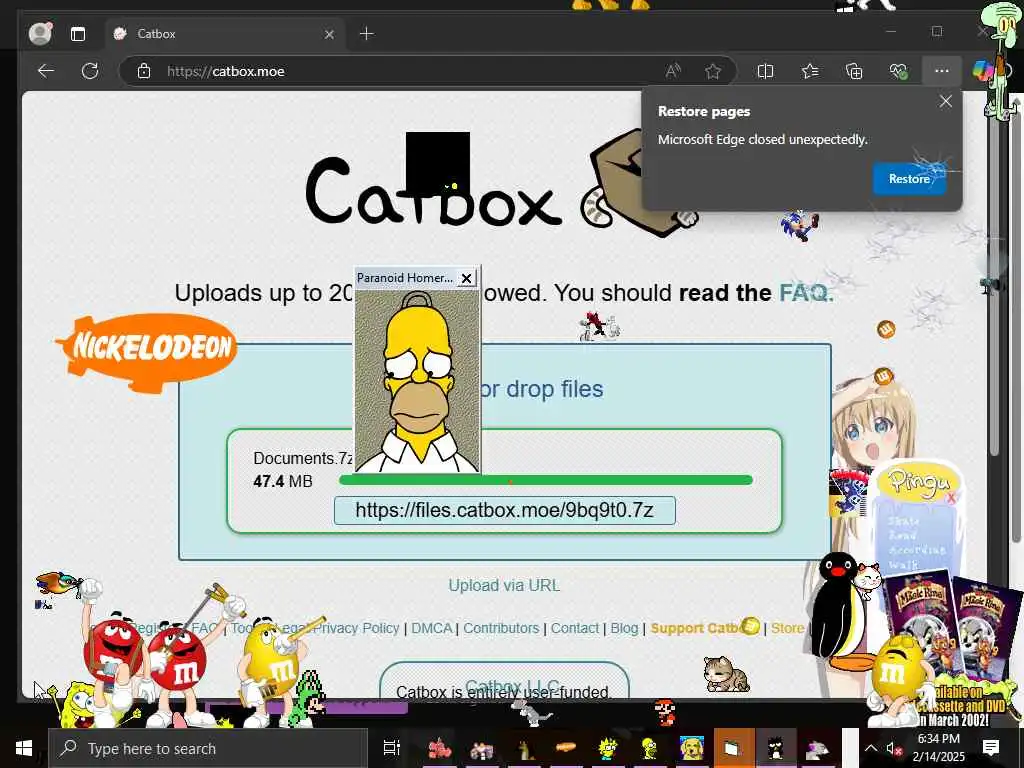Click the 'Type here to search' box
The height and width of the screenshot is (768, 1024).
[x=208, y=748]
